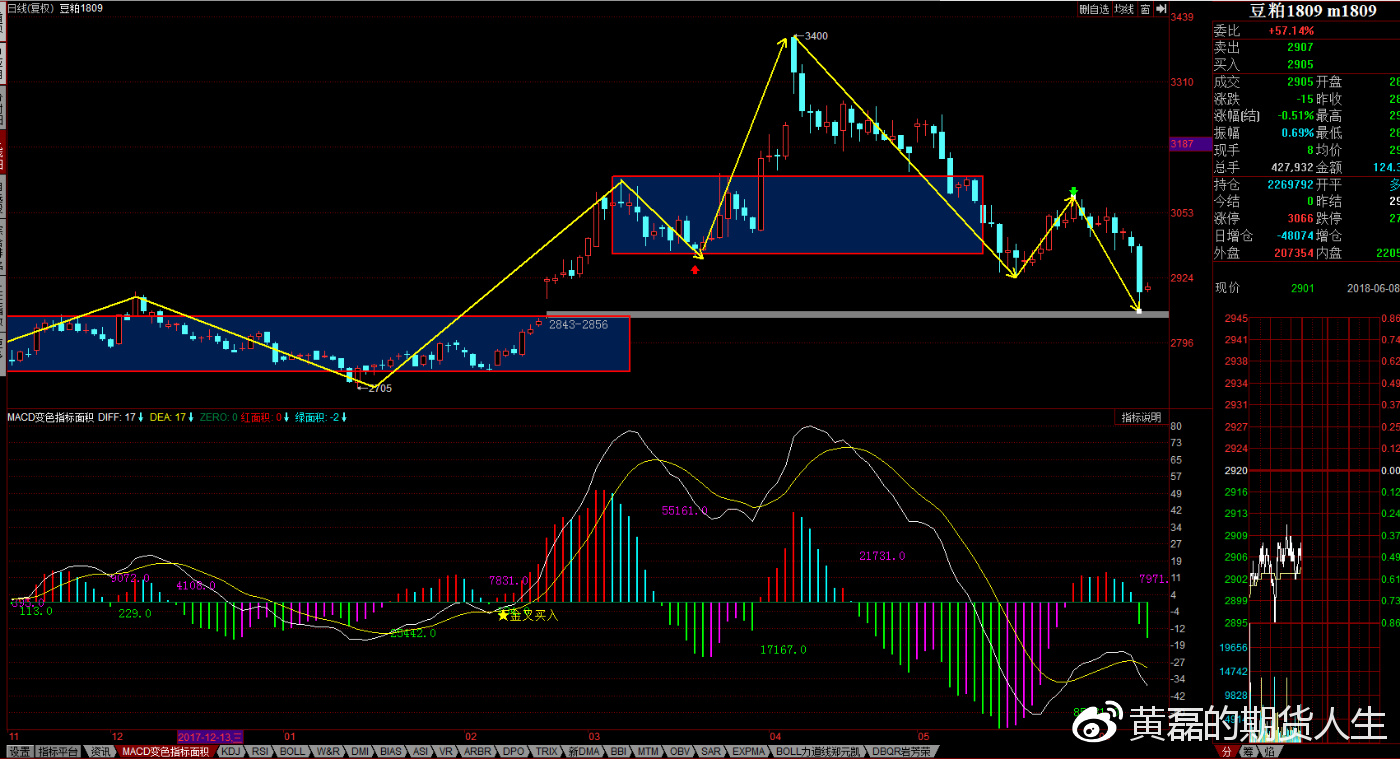Viewport: 1400px width, 759px height.
Task: Select the DMI indicator tab
Action: click(360, 750)
